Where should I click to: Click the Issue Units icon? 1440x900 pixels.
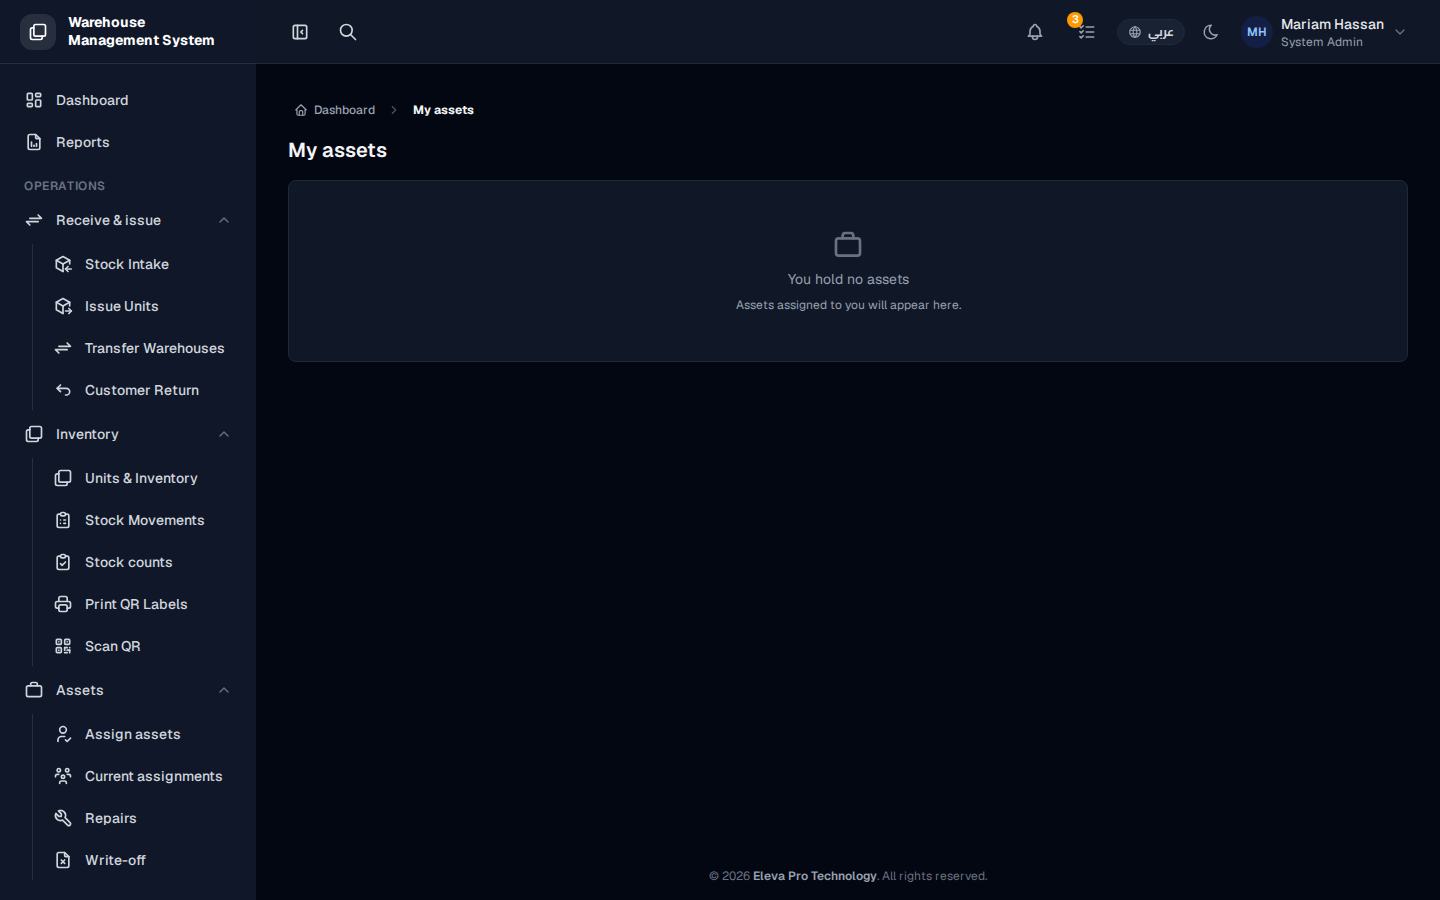point(63,306)
